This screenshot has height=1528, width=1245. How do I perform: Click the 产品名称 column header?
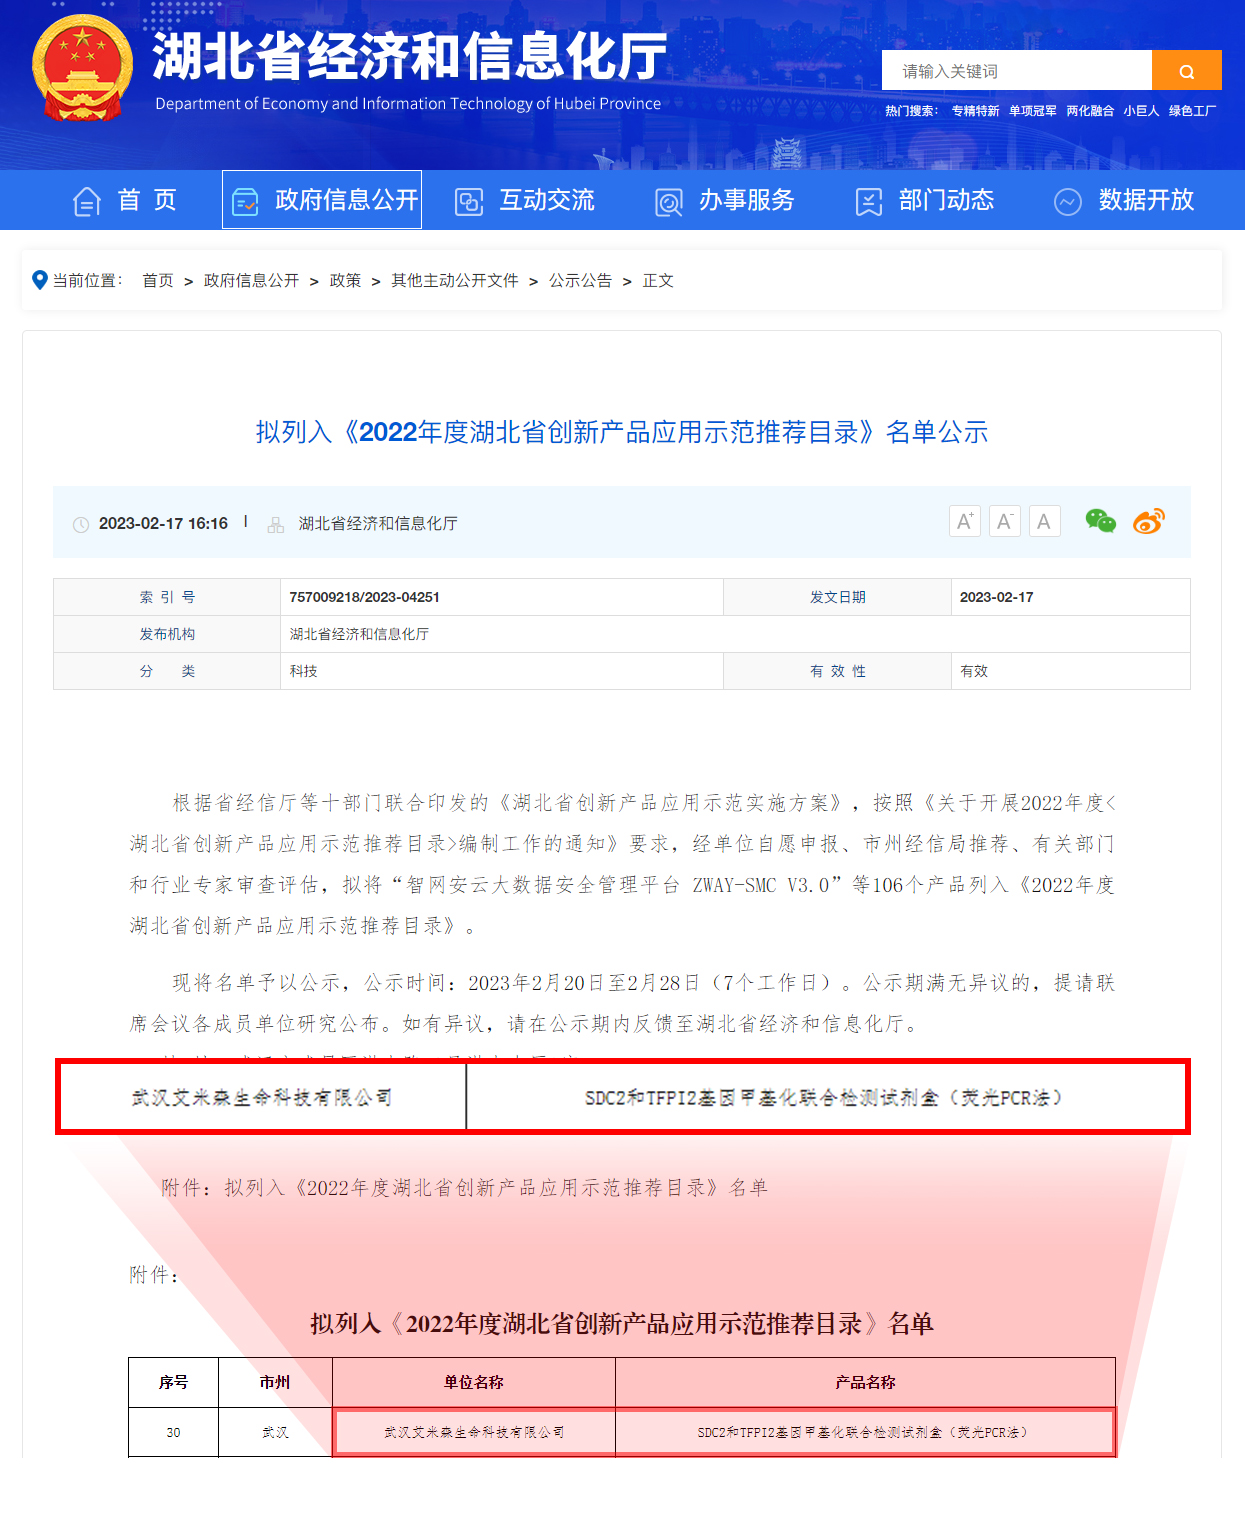point(865,1382)
